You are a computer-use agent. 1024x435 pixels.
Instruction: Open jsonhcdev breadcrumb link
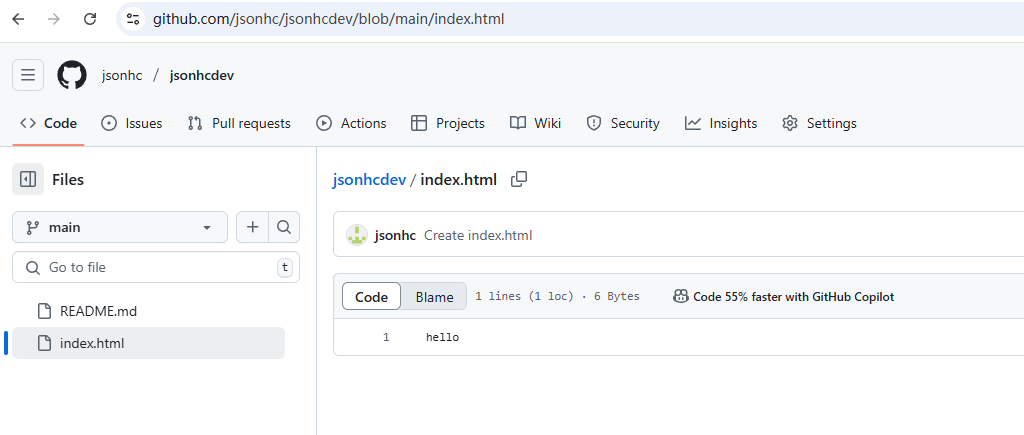pos(369,180)
